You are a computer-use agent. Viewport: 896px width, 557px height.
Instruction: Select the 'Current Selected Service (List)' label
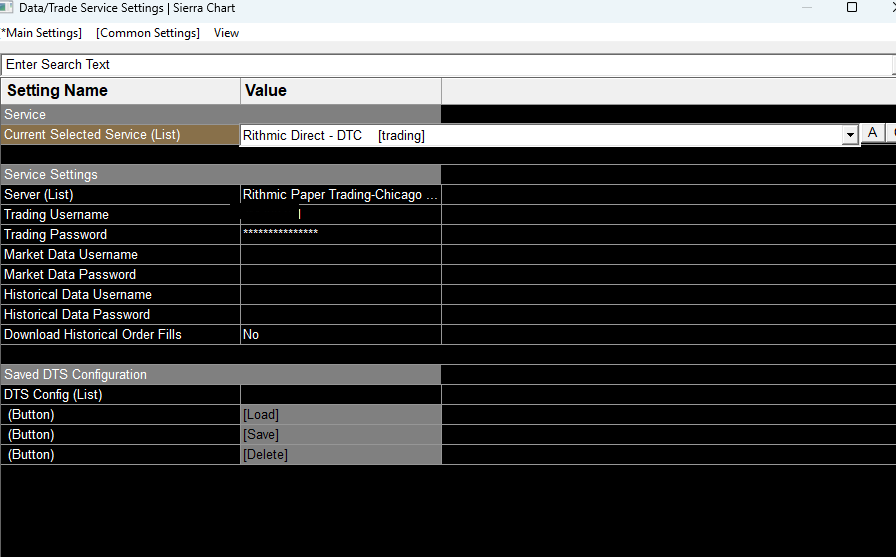click(x=92, y=135)
